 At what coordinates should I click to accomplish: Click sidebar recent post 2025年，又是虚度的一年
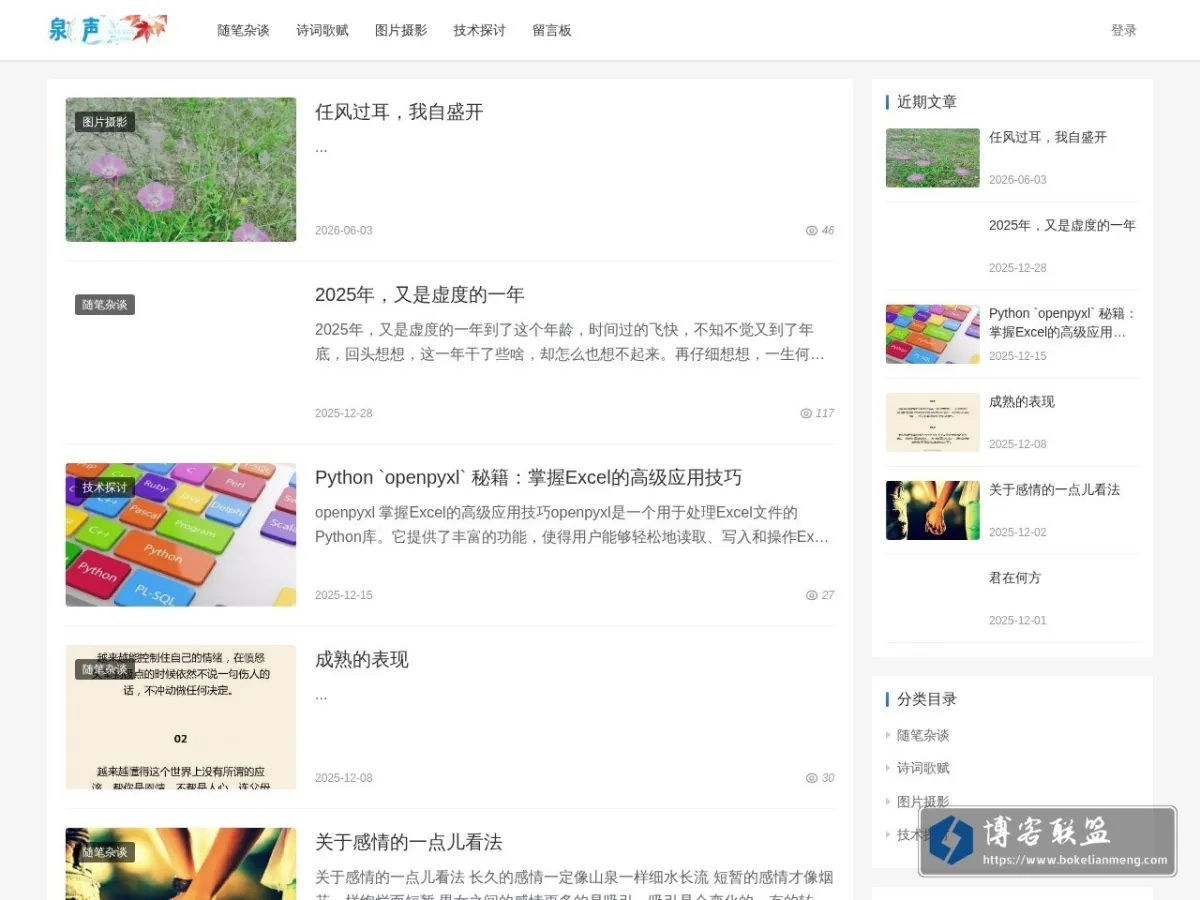[x=1062, y=225]
